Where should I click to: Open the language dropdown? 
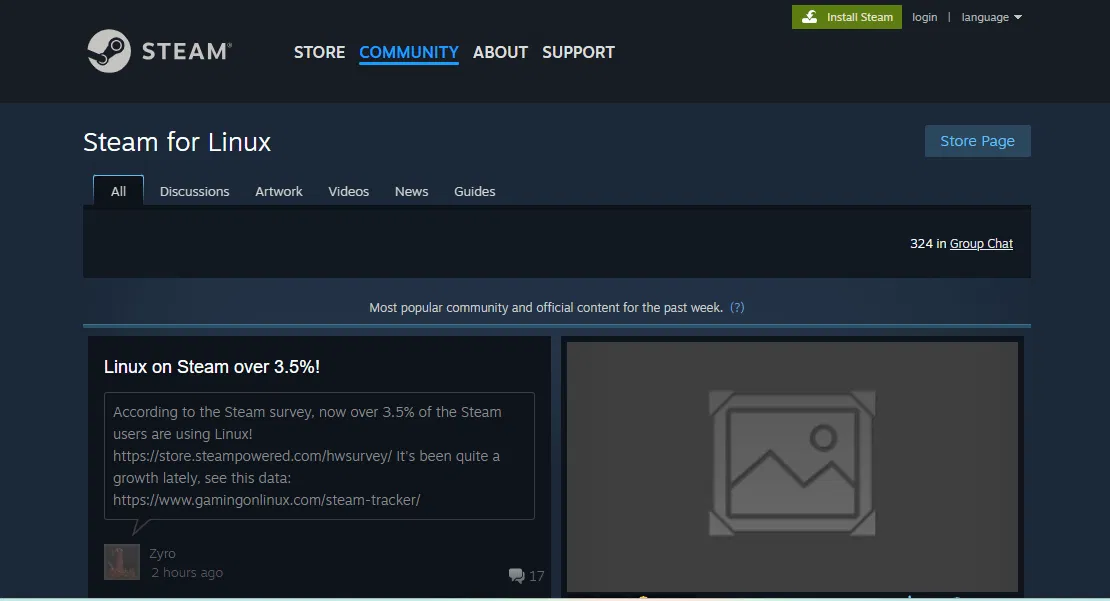991,16
